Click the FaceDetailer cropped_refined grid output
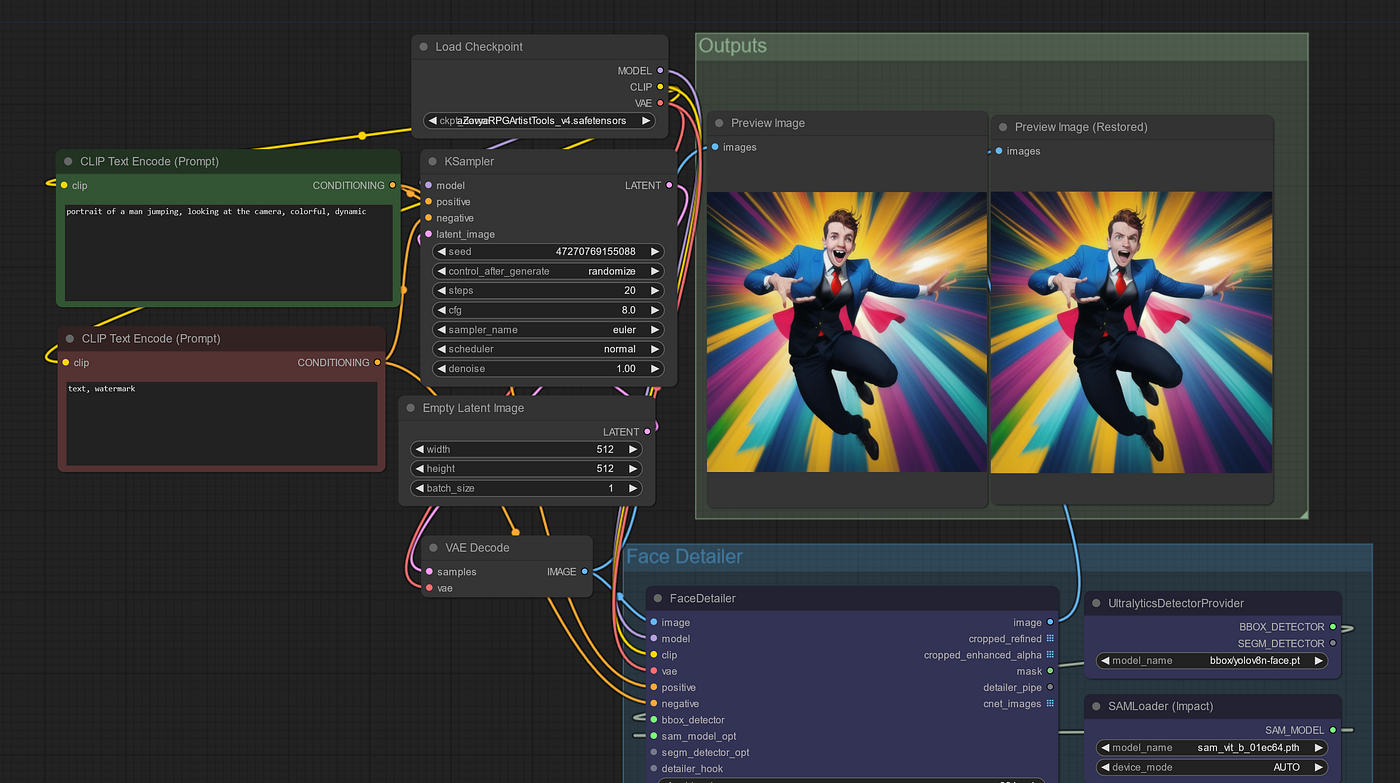 pos(1050,639)
